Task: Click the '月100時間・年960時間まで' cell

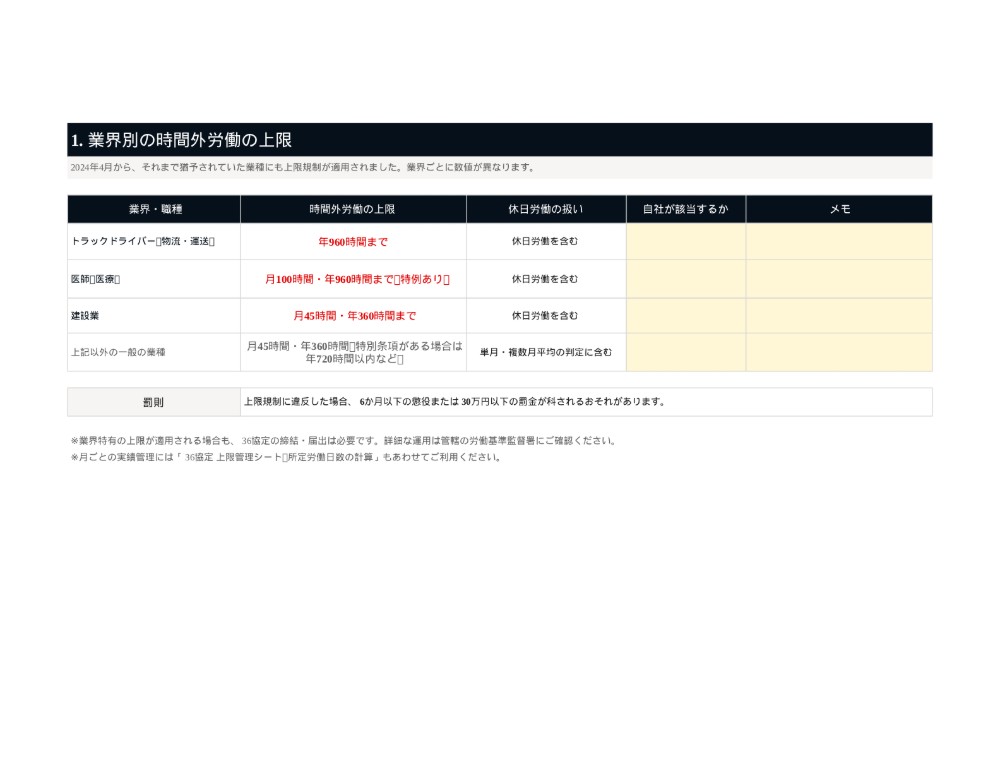Action: [x=353, y=279]
